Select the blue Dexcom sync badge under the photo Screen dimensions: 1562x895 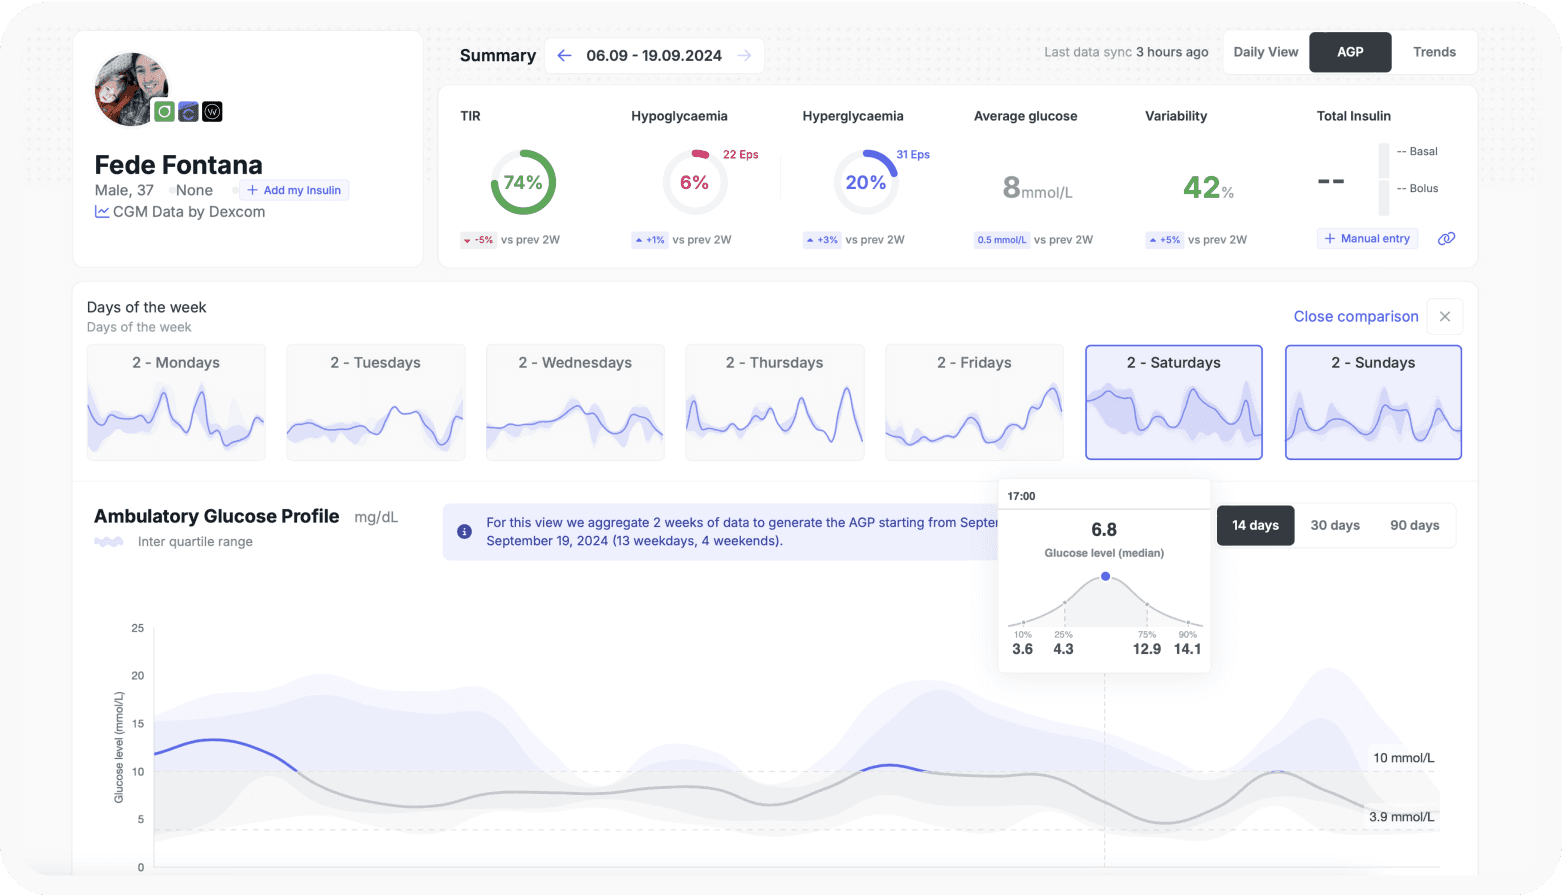[x=189, y=111]
